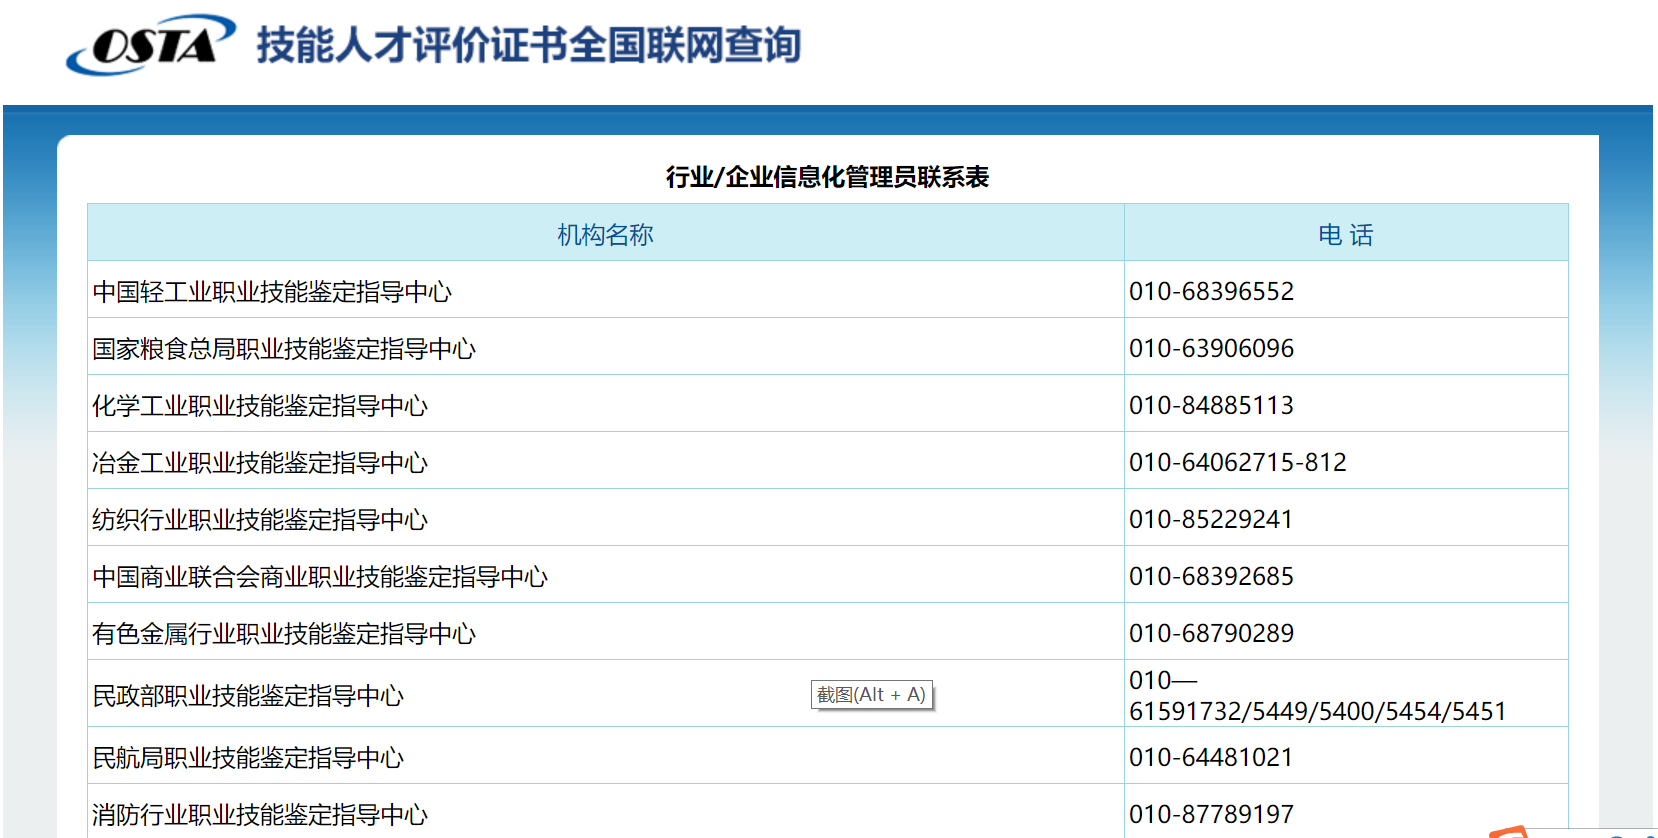The width and height of the screenshot is (1658, 838).
Task: Click 民航局职业技能鉴定指导中心 name cell
Action: pyautogui.click(x=248, y=758)
